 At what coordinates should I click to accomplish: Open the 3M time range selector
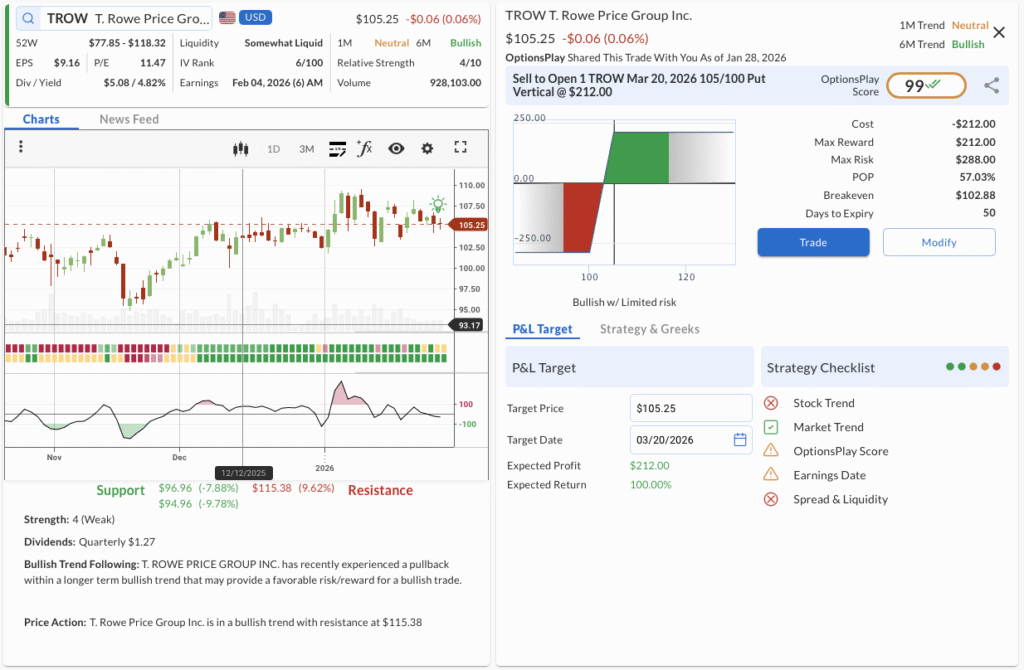tap(306, 149)
